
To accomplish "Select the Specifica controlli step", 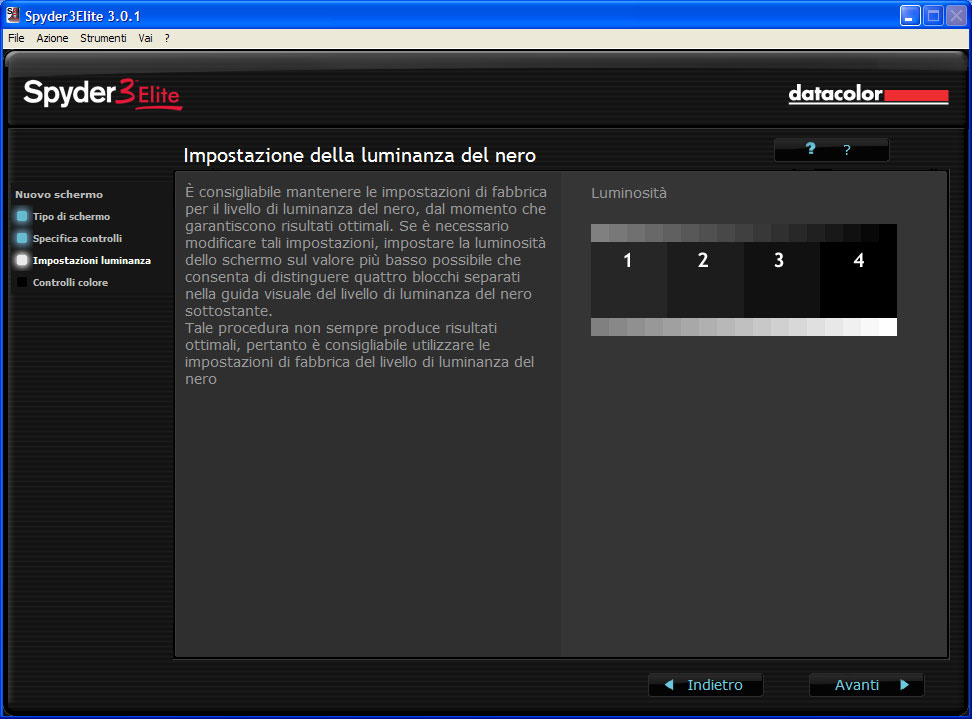I will 77,239.
